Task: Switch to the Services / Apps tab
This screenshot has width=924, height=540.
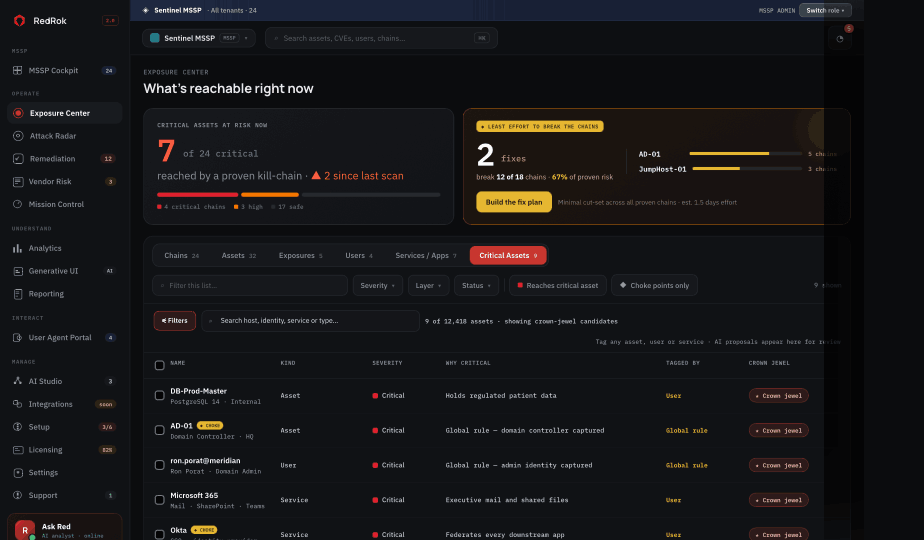Action: point(425,255)
